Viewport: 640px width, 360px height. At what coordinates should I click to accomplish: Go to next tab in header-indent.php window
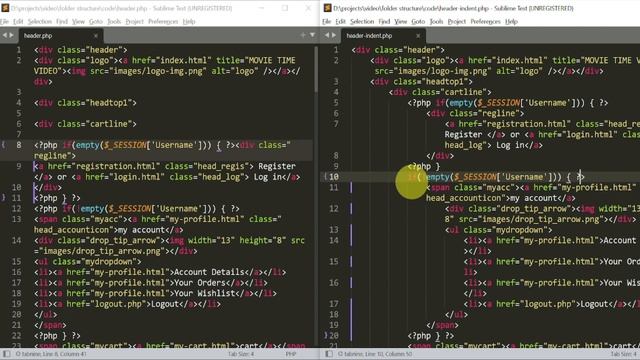[x=334, y=36]
